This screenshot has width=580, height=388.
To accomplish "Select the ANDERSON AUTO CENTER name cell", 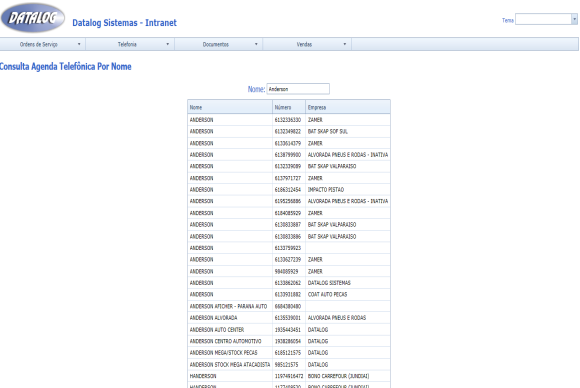I will 230,330.
